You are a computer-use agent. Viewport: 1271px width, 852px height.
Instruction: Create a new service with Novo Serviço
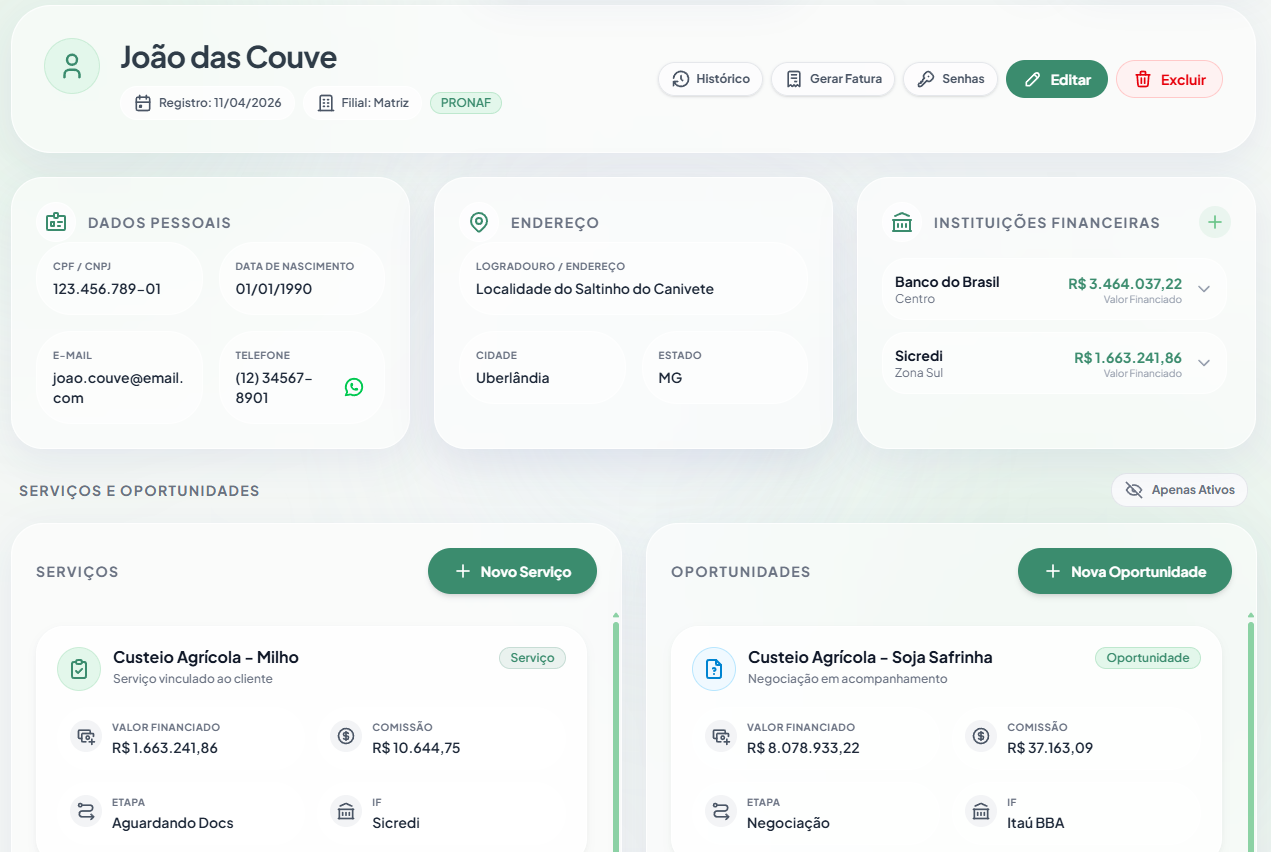512,570
